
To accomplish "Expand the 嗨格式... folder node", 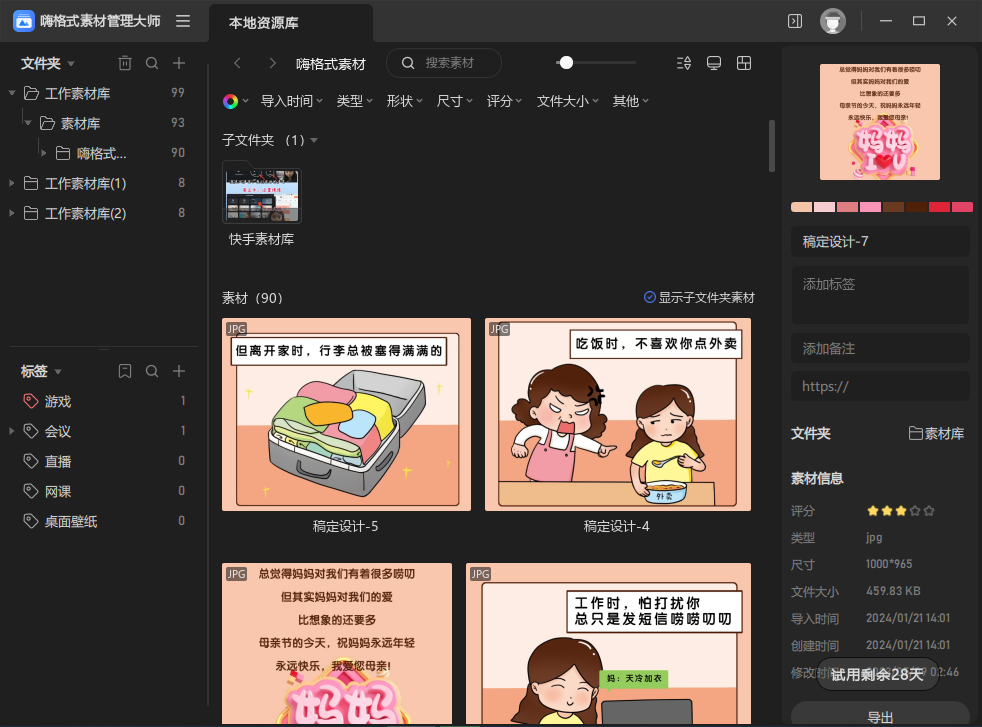I will coord(43,153).
